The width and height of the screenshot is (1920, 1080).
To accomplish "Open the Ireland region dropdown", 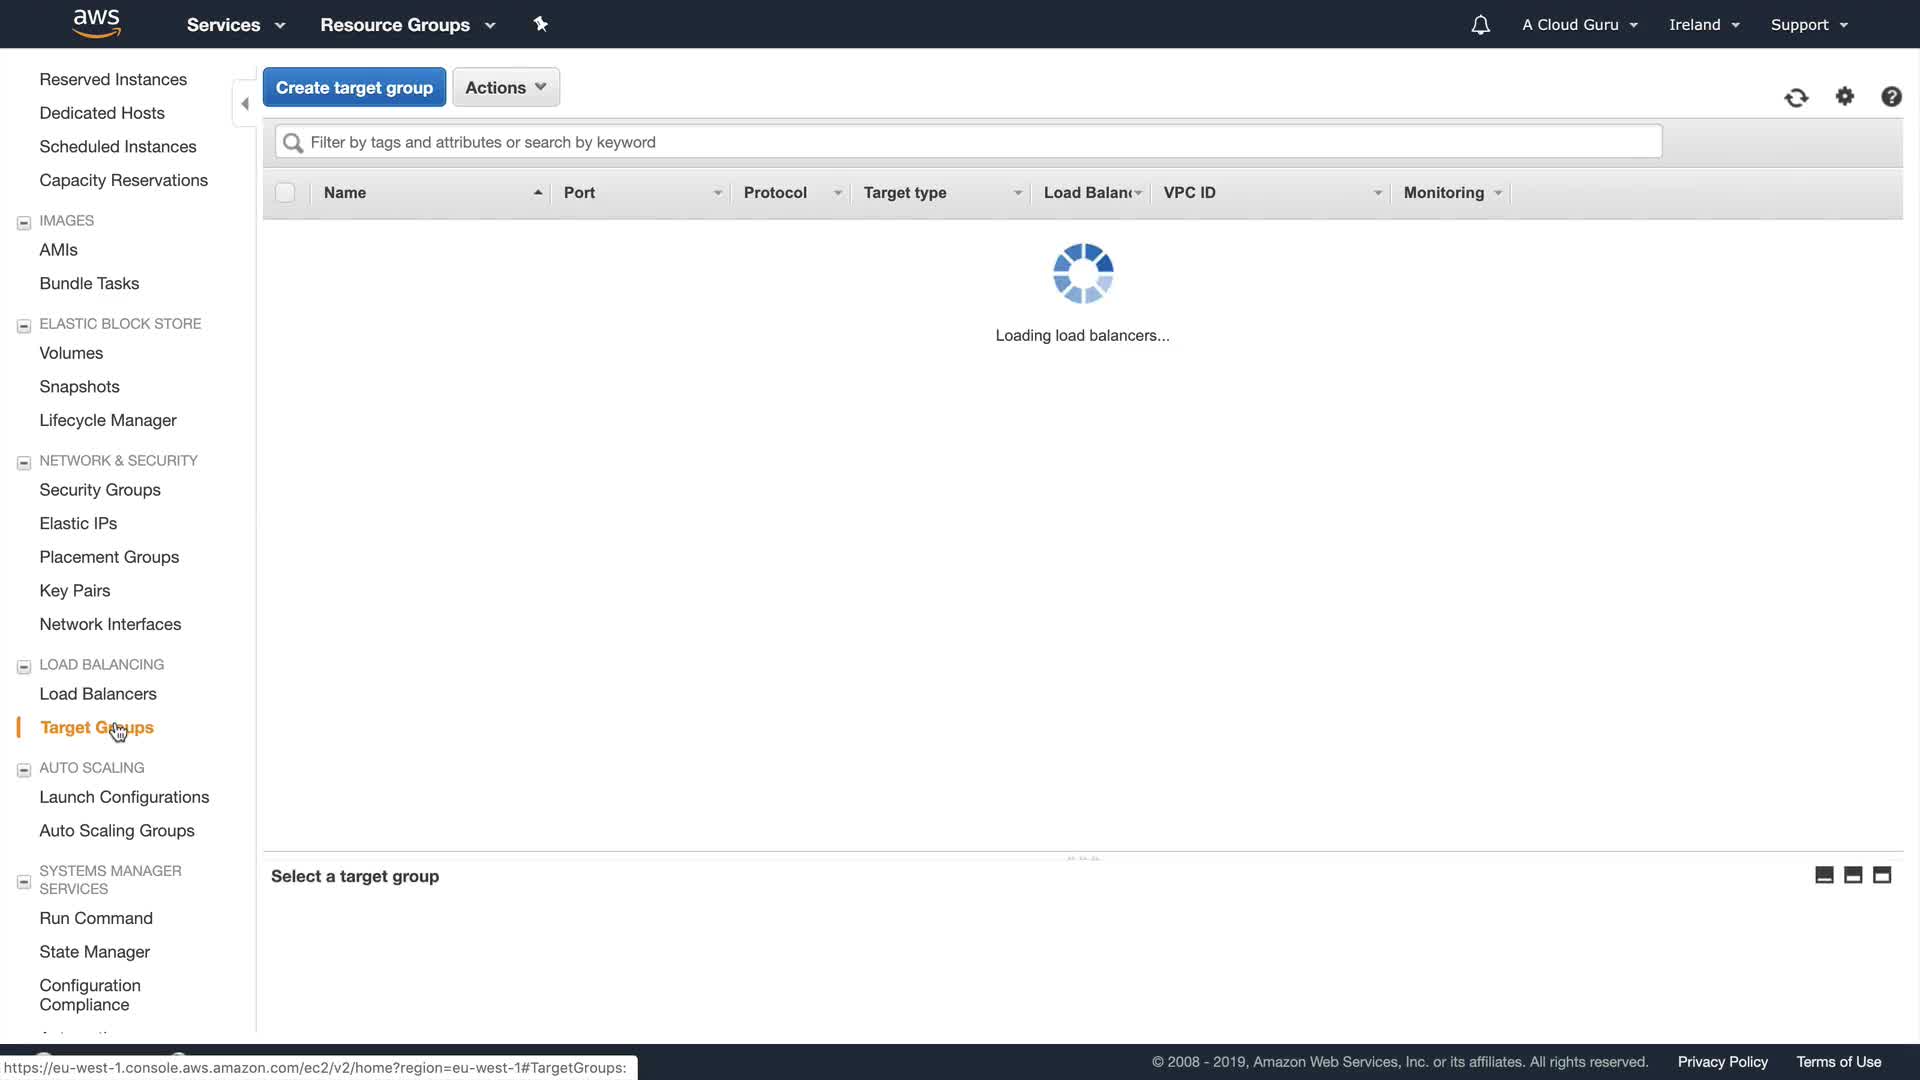I will click(1704, 25).
